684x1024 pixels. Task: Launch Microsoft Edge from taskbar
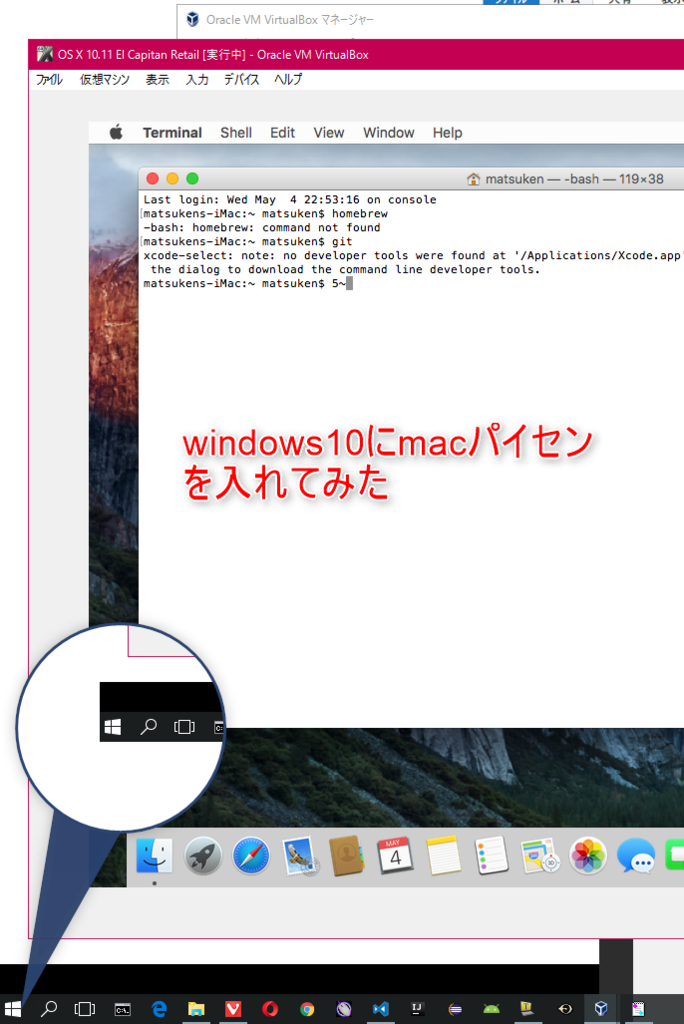[x=159, y=1009]
